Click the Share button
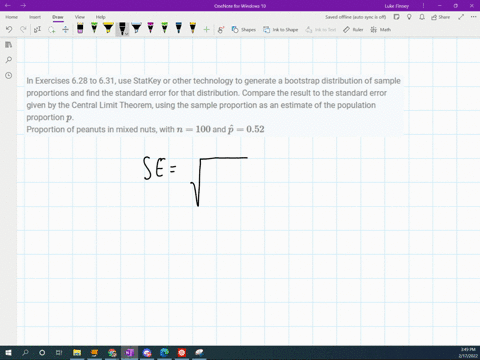 point(440,17)
